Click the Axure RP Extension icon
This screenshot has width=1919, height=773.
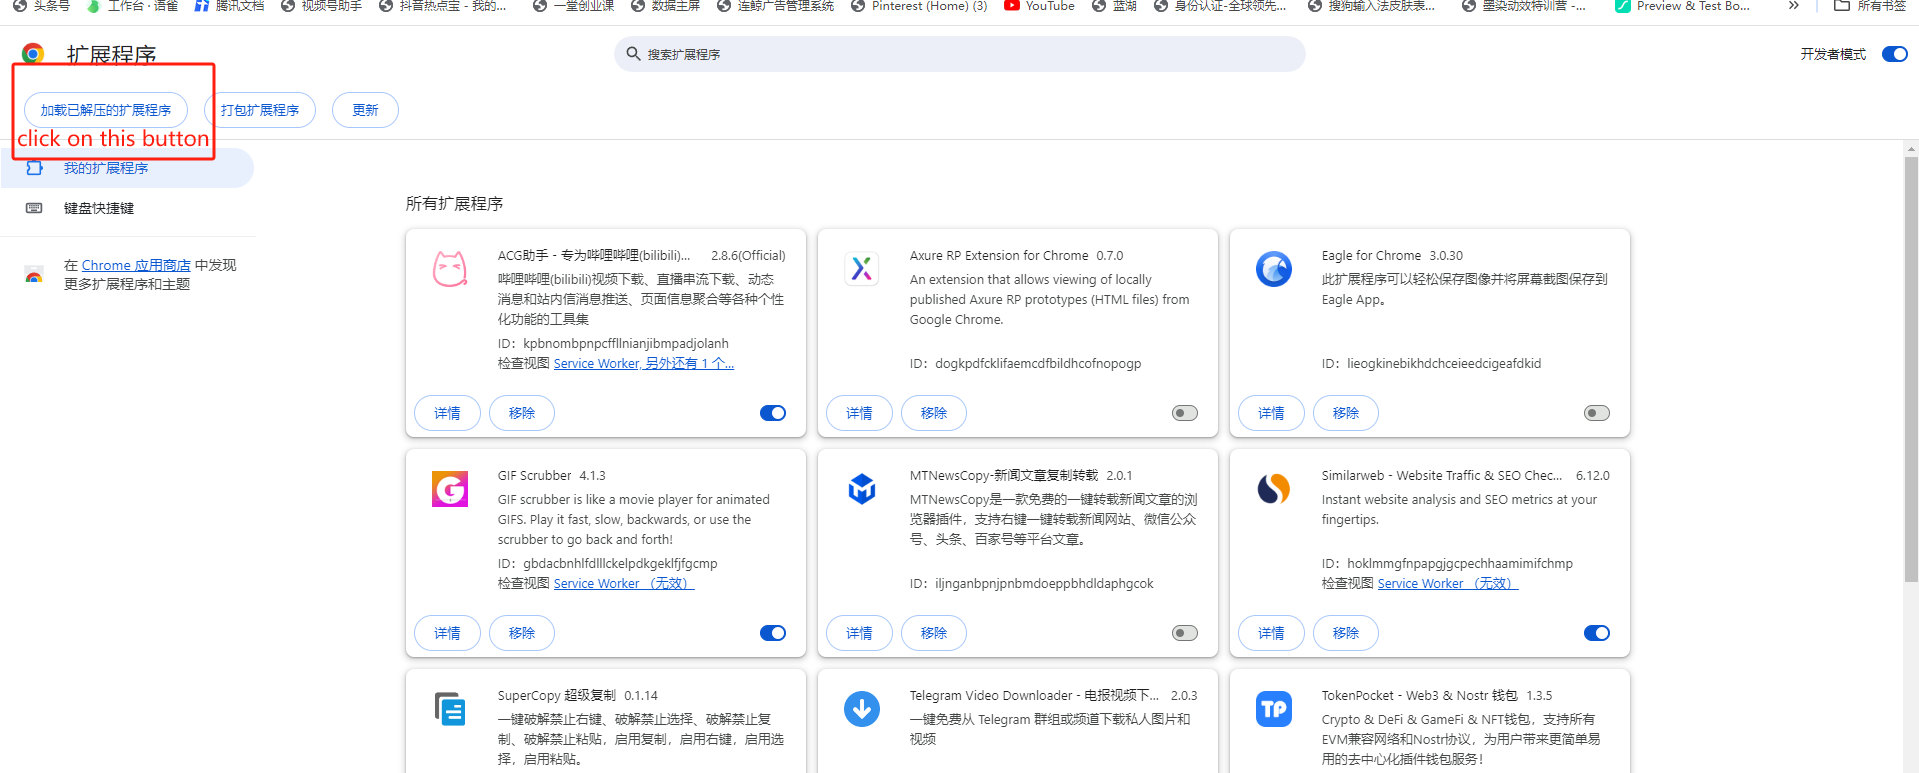coord(862,268)
